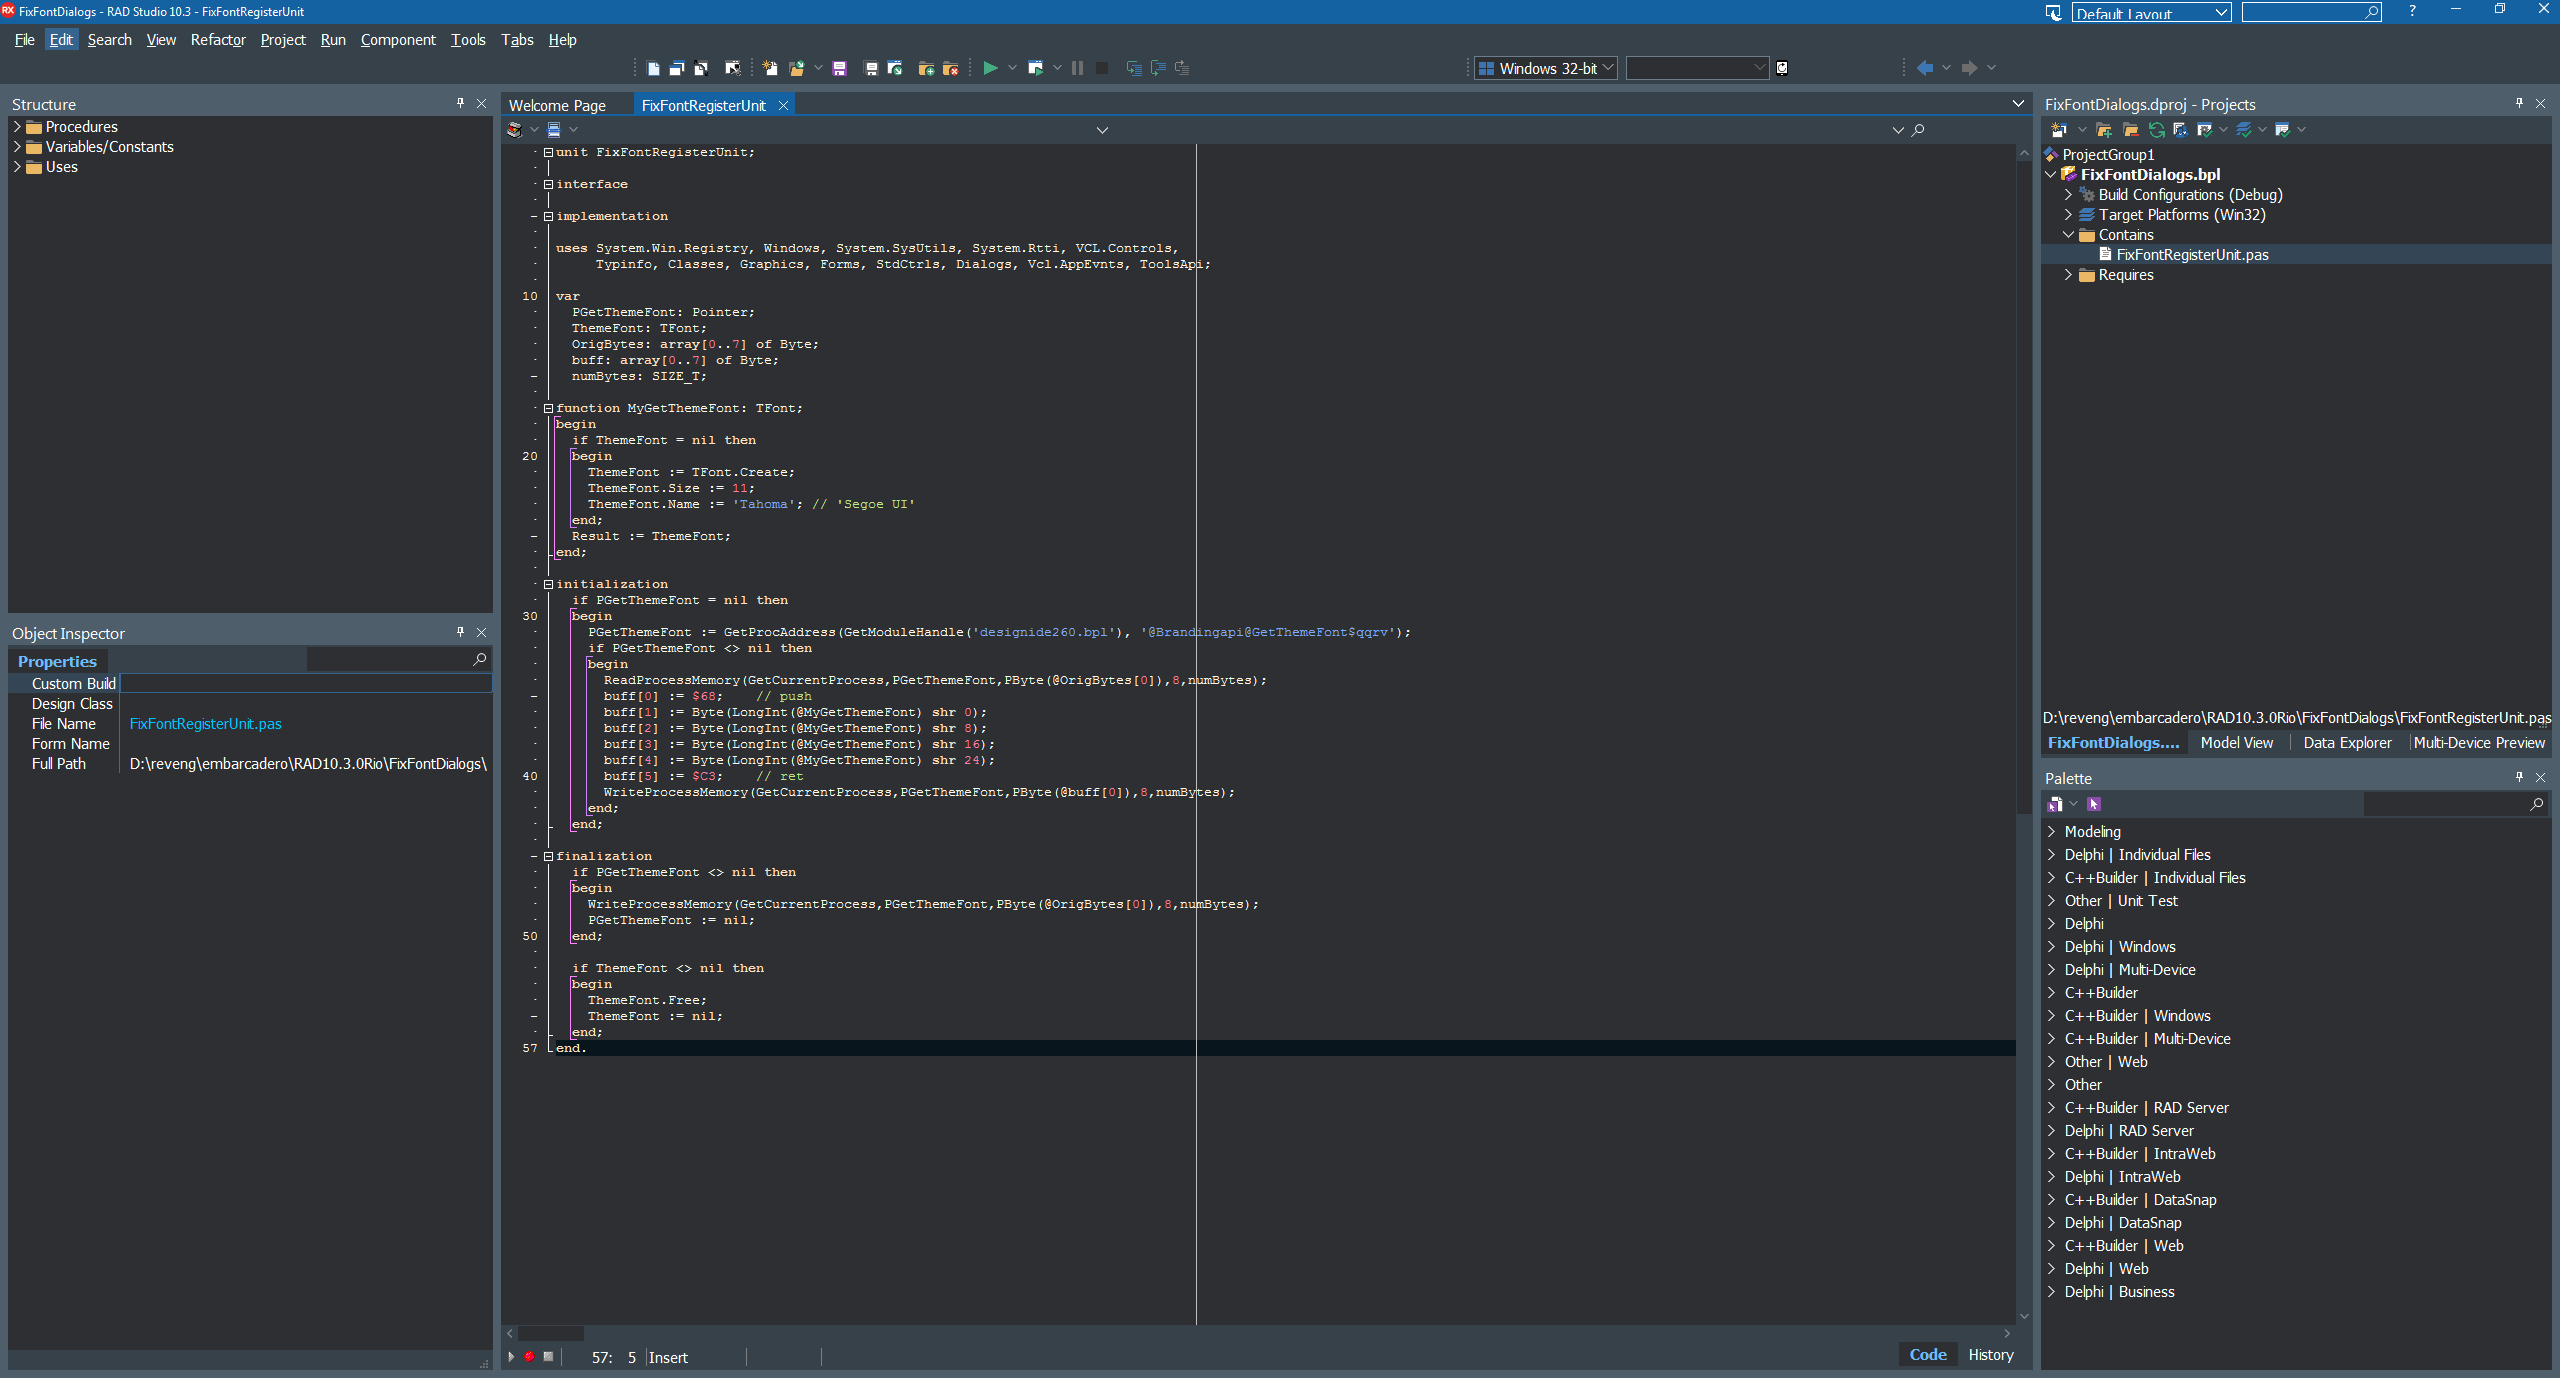Click the editor toolbar search magnifier icon
Image resolution: width=2560 pixels, height=1378 pixels.
pos(1918,130)
